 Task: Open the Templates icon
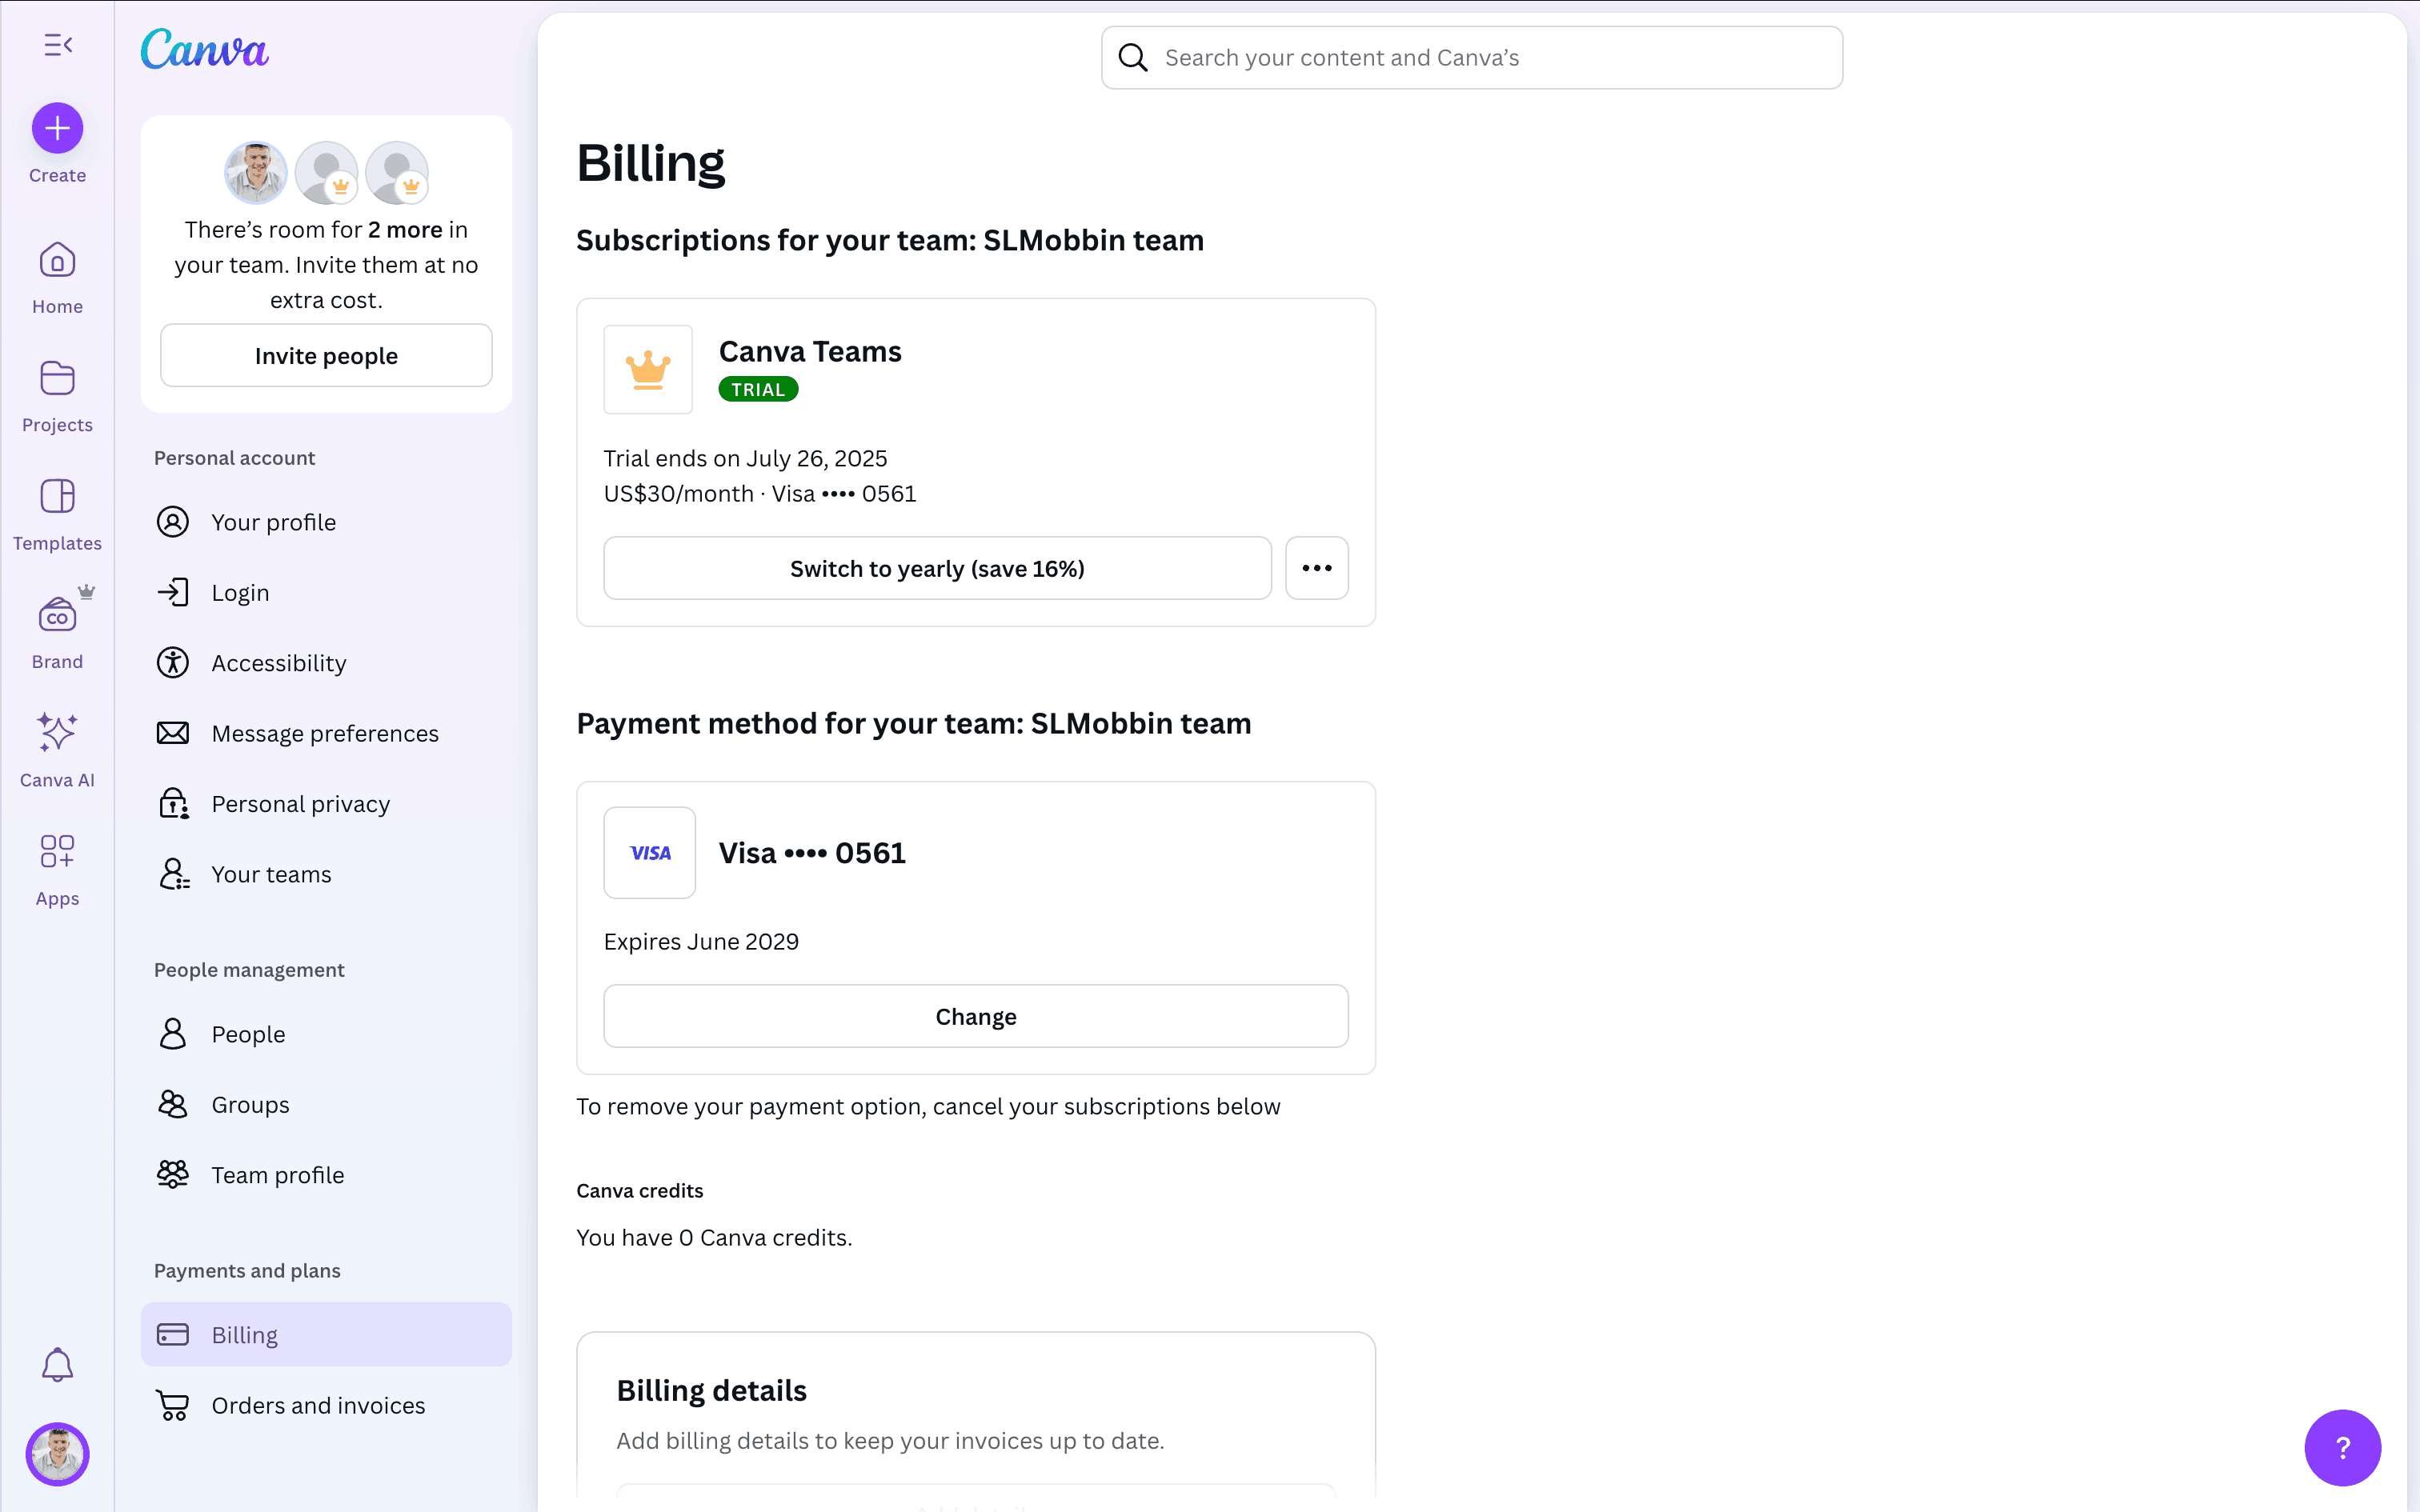[57, 498]
